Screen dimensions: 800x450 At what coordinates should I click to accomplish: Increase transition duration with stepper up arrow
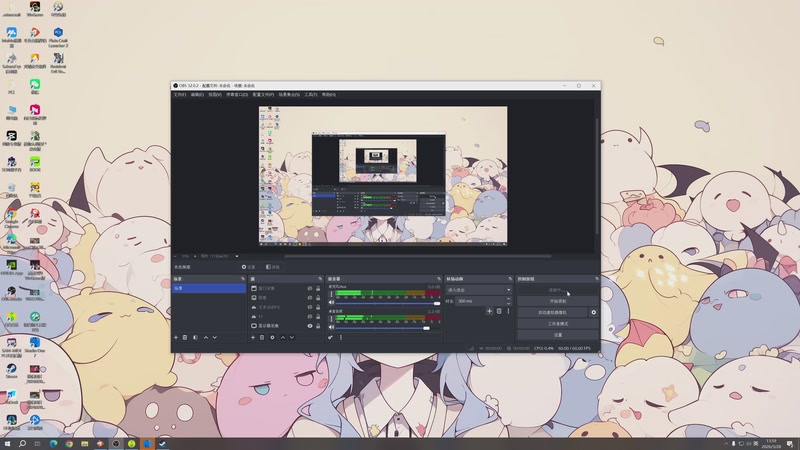pos(508,299)
